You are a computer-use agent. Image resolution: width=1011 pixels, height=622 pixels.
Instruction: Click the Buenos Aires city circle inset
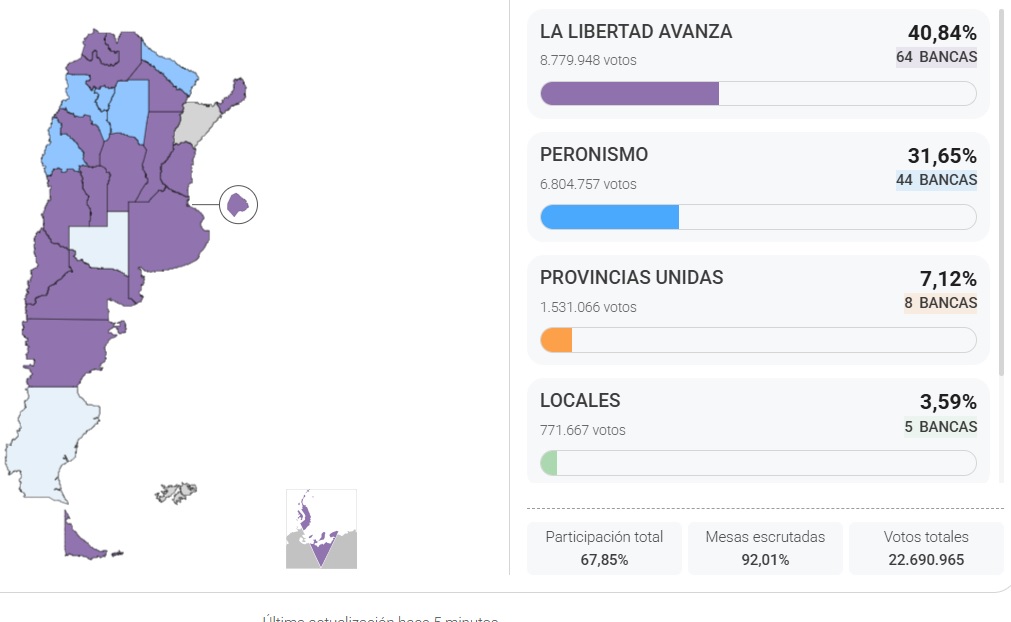(x=238, y=205)
